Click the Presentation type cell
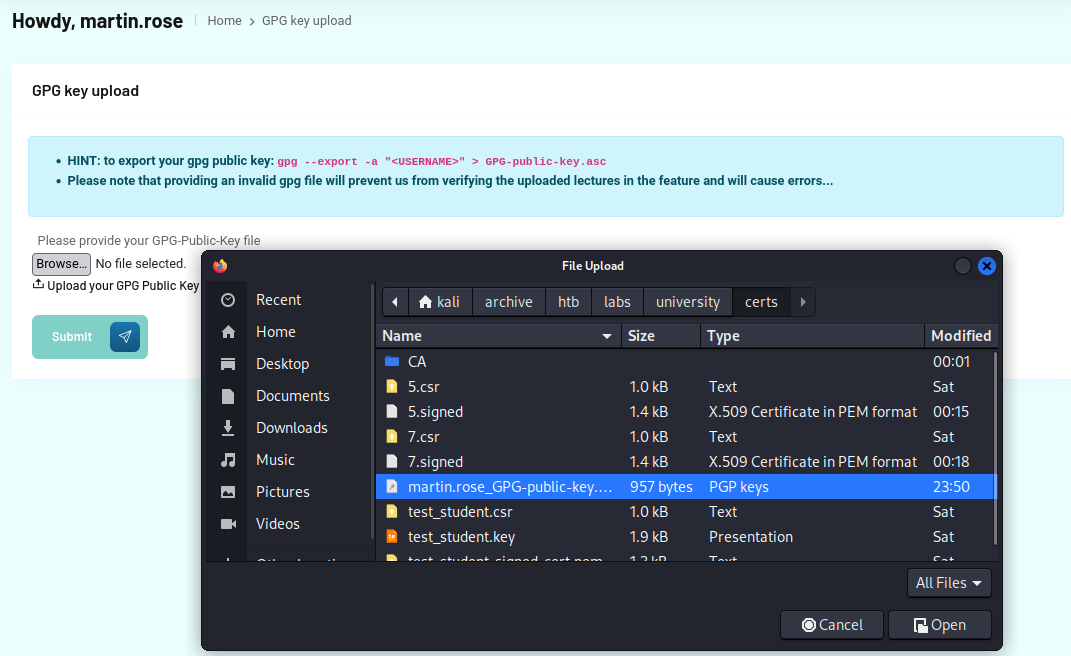This screenshot has height=656, width=1071. tap(751, 537)
